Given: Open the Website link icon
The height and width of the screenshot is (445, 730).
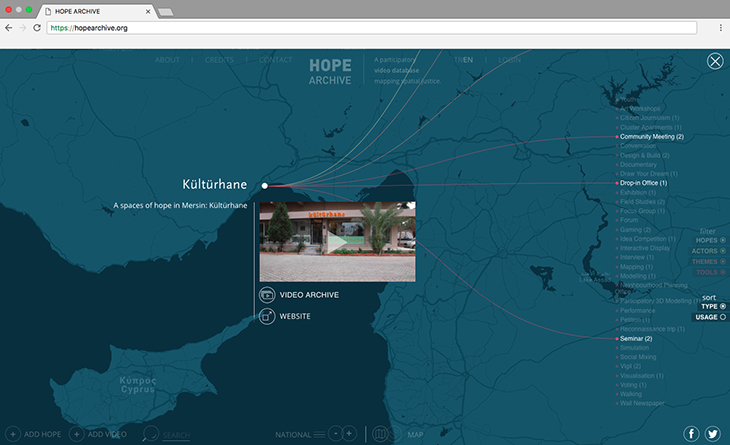Looking at the screenshot, I should (x=267, y=317).
